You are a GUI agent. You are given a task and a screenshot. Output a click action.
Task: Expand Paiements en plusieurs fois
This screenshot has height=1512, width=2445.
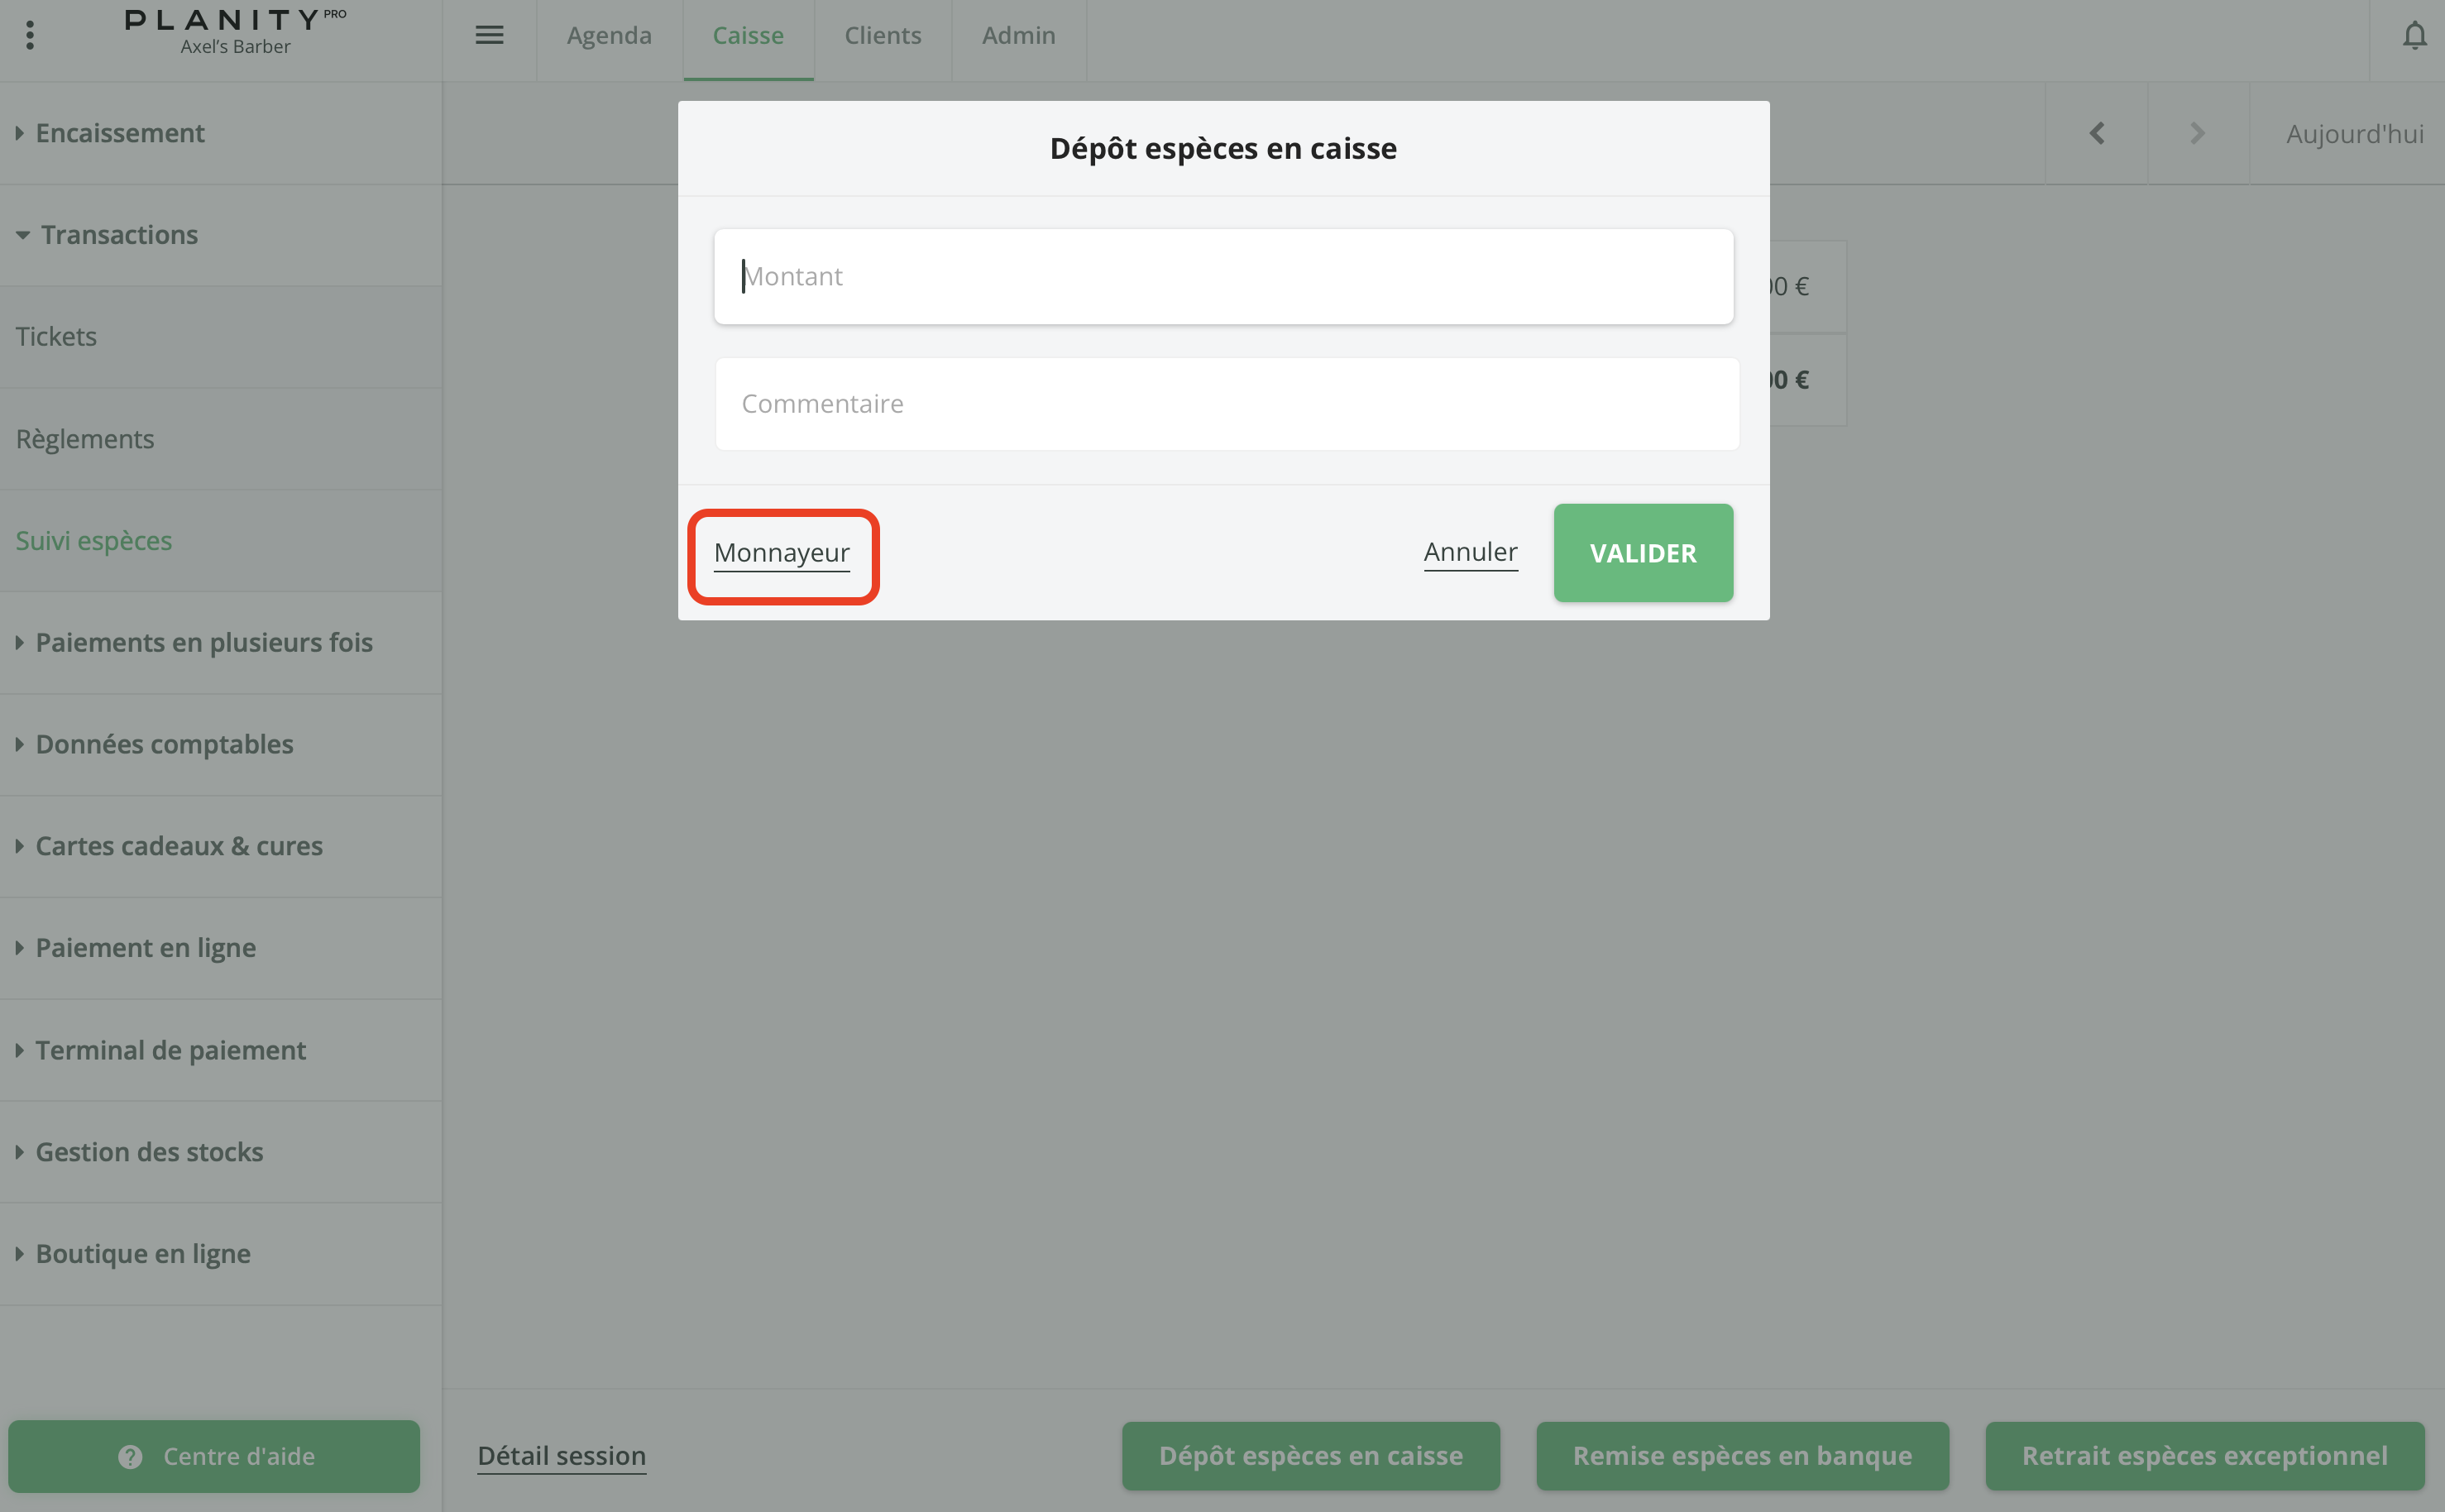204,642
